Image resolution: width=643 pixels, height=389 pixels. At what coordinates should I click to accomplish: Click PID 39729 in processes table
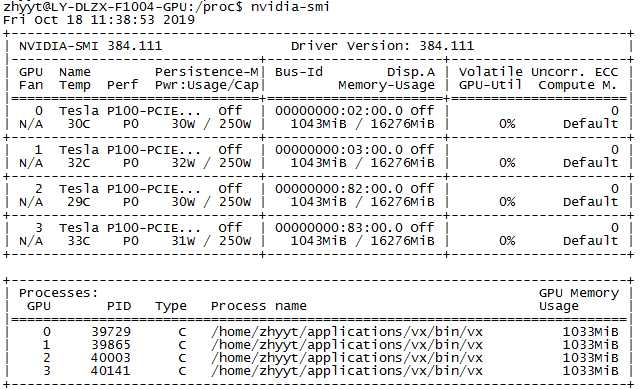[x=111, y=331]
